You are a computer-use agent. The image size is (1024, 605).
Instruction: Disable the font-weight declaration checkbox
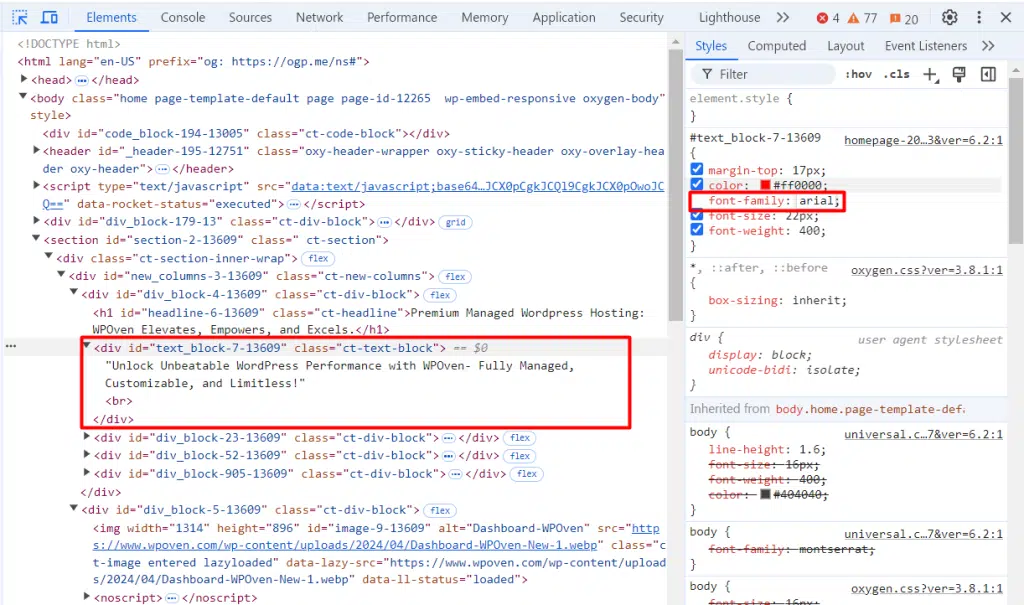[x=697, y=231]
